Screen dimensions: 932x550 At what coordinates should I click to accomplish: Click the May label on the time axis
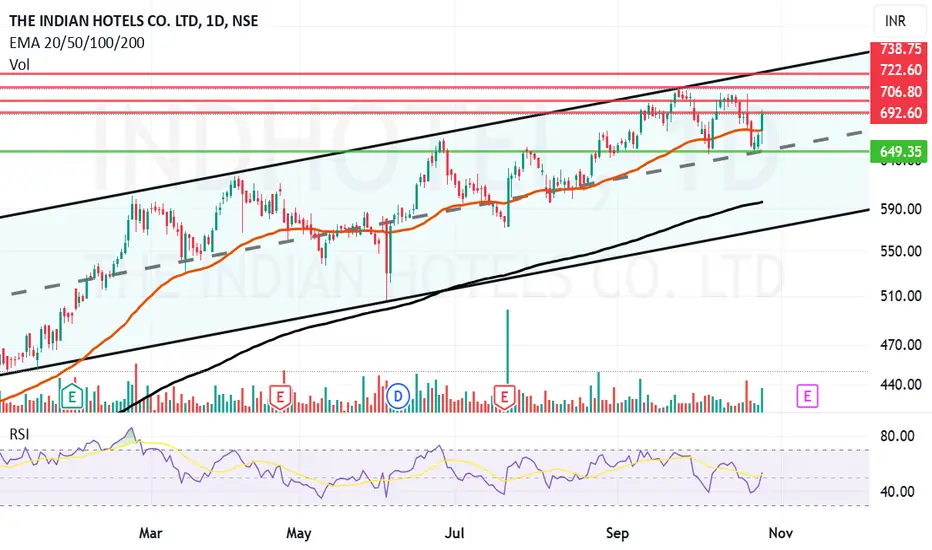click(298, 533)
